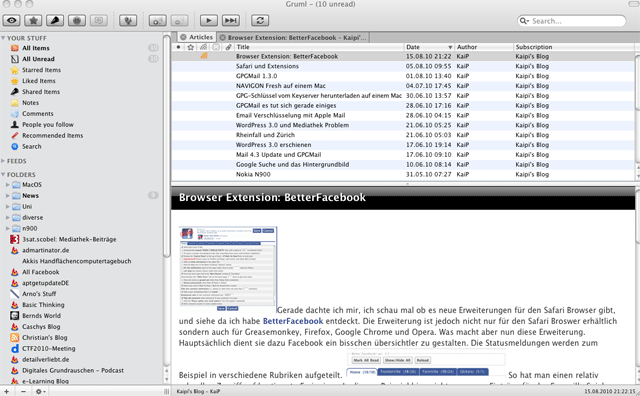
Task: Sort by unread dot column header
Action: (x=178, y=47)
